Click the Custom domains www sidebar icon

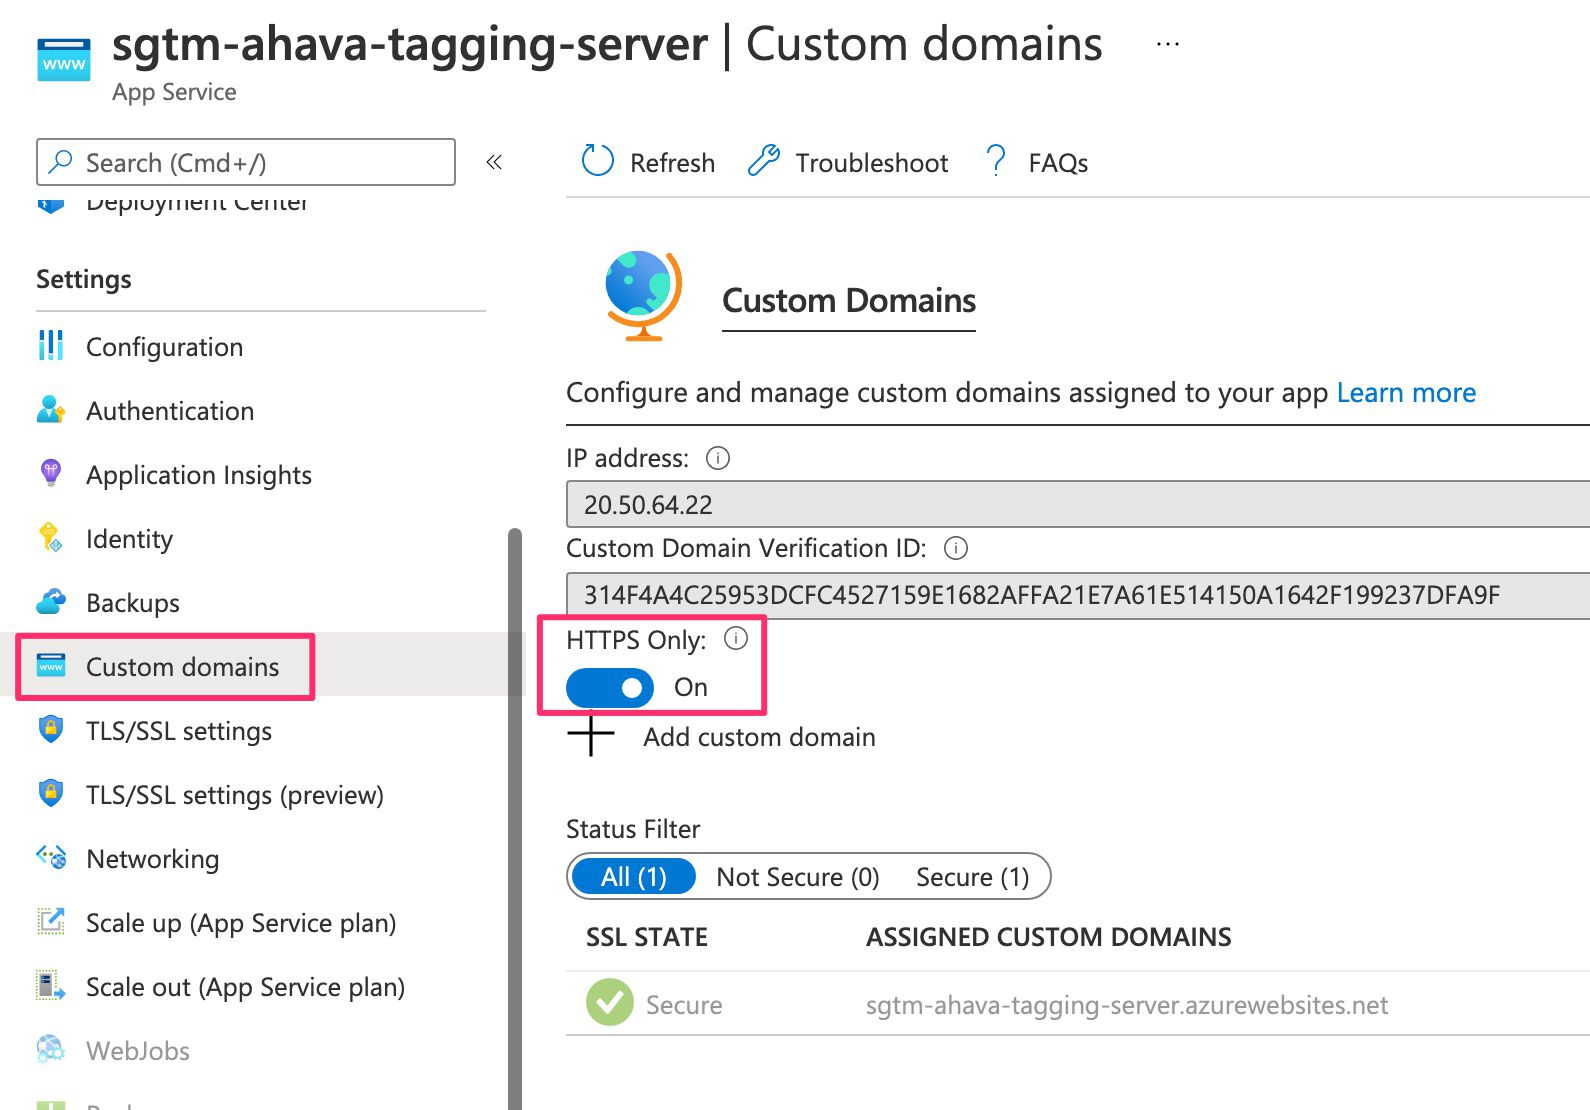[51, 665]
